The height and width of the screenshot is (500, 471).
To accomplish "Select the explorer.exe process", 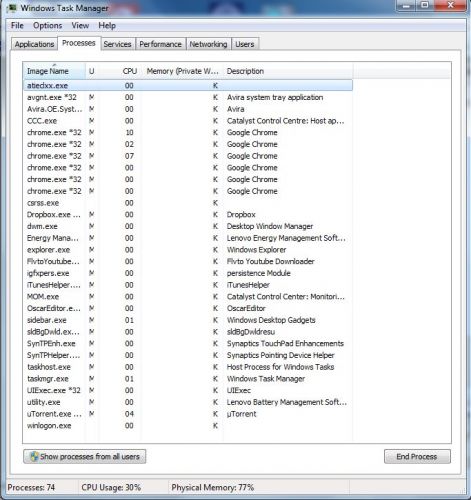I will 188,250.
